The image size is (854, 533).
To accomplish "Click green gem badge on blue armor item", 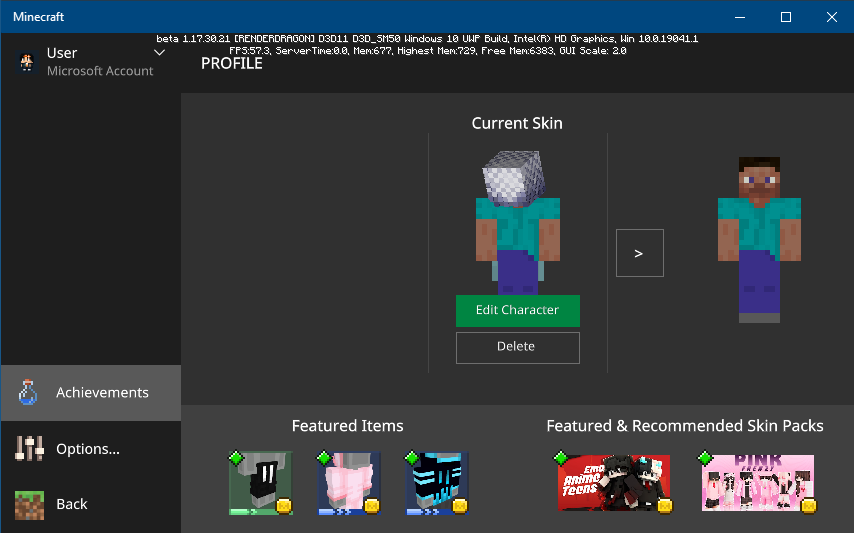I will tap(412, 458).
